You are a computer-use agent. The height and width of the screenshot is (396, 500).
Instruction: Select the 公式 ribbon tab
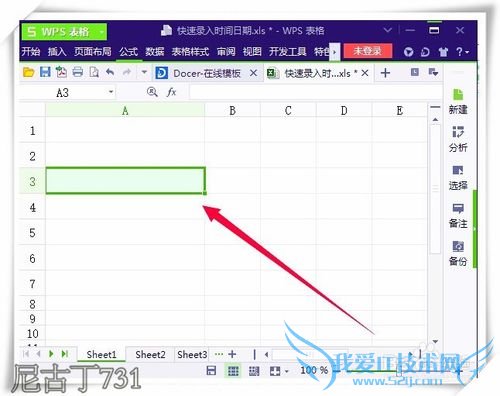129,51
